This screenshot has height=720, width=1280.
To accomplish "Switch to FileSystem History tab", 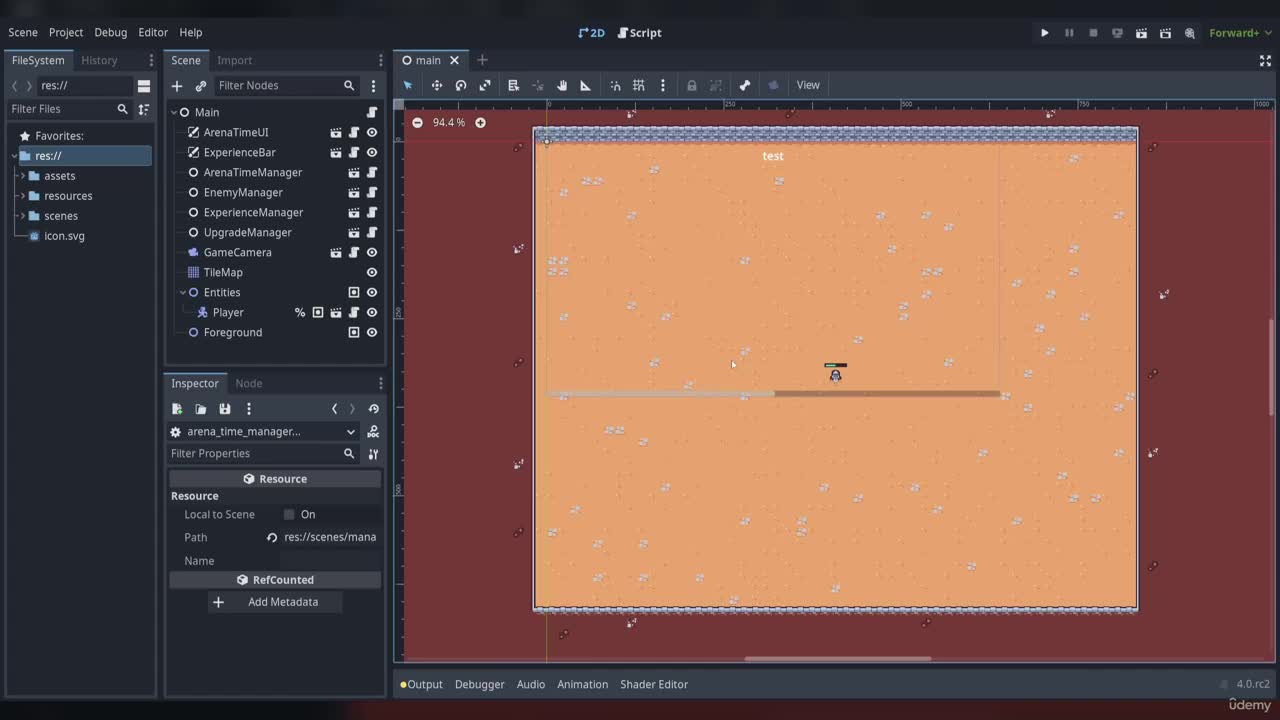I will (x=99, y=60).
